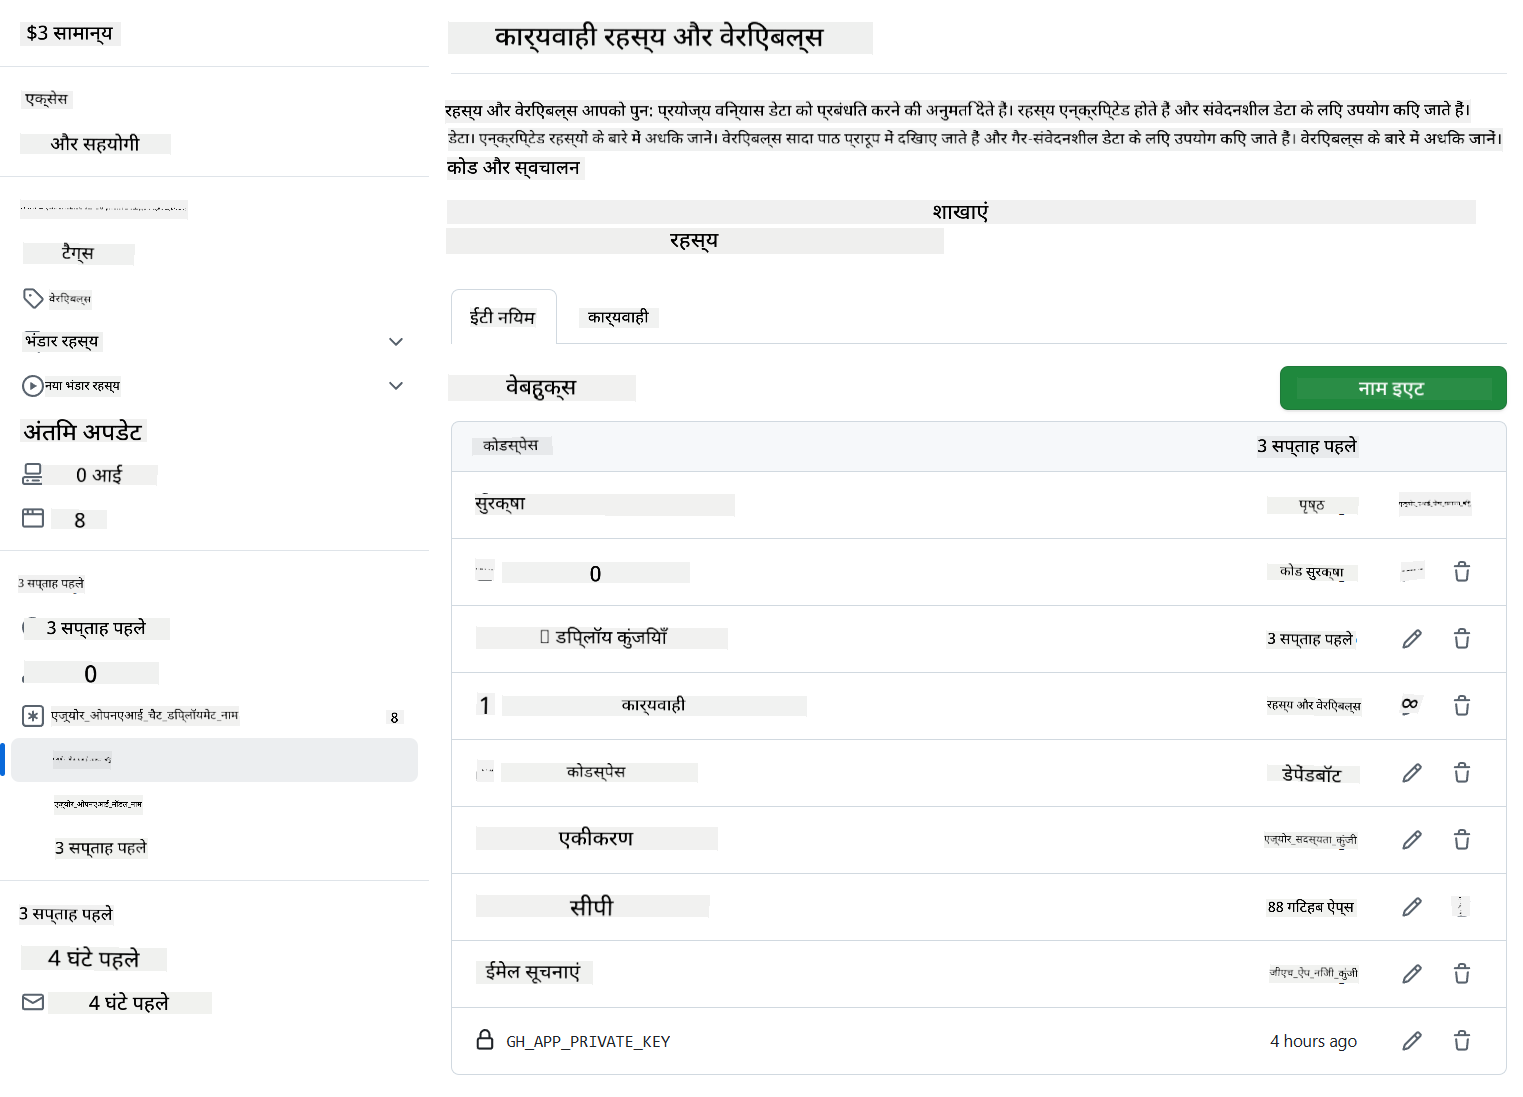Screen dimensions: 1523x1097
Task: Delete the GH_APP_PRIVATE_KEY secret
Action: coord(1462,1041)
